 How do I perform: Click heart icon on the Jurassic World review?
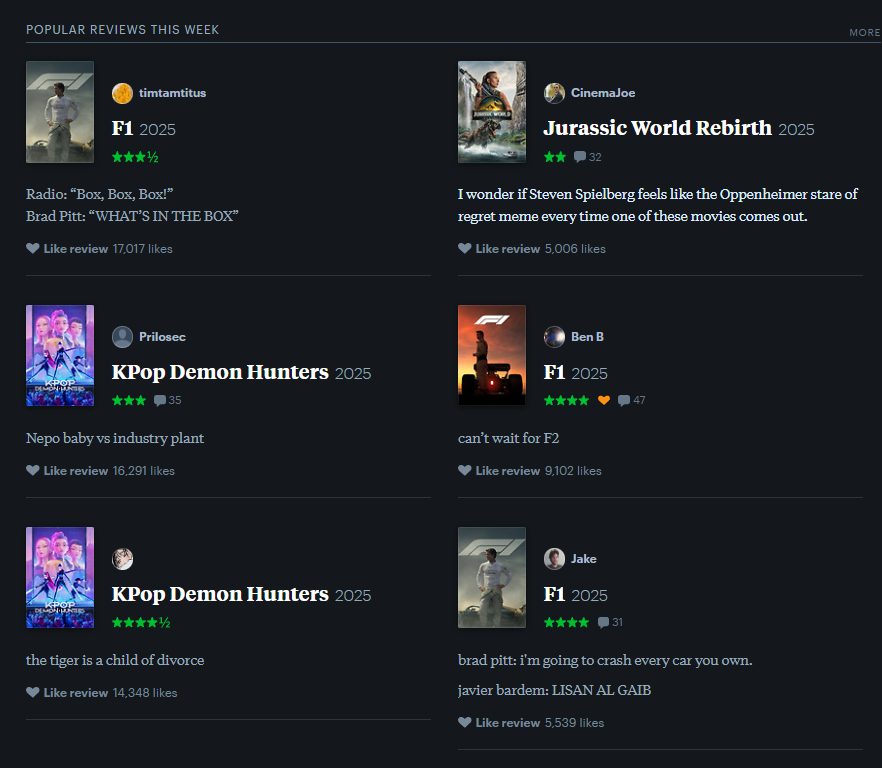[465, 248]
